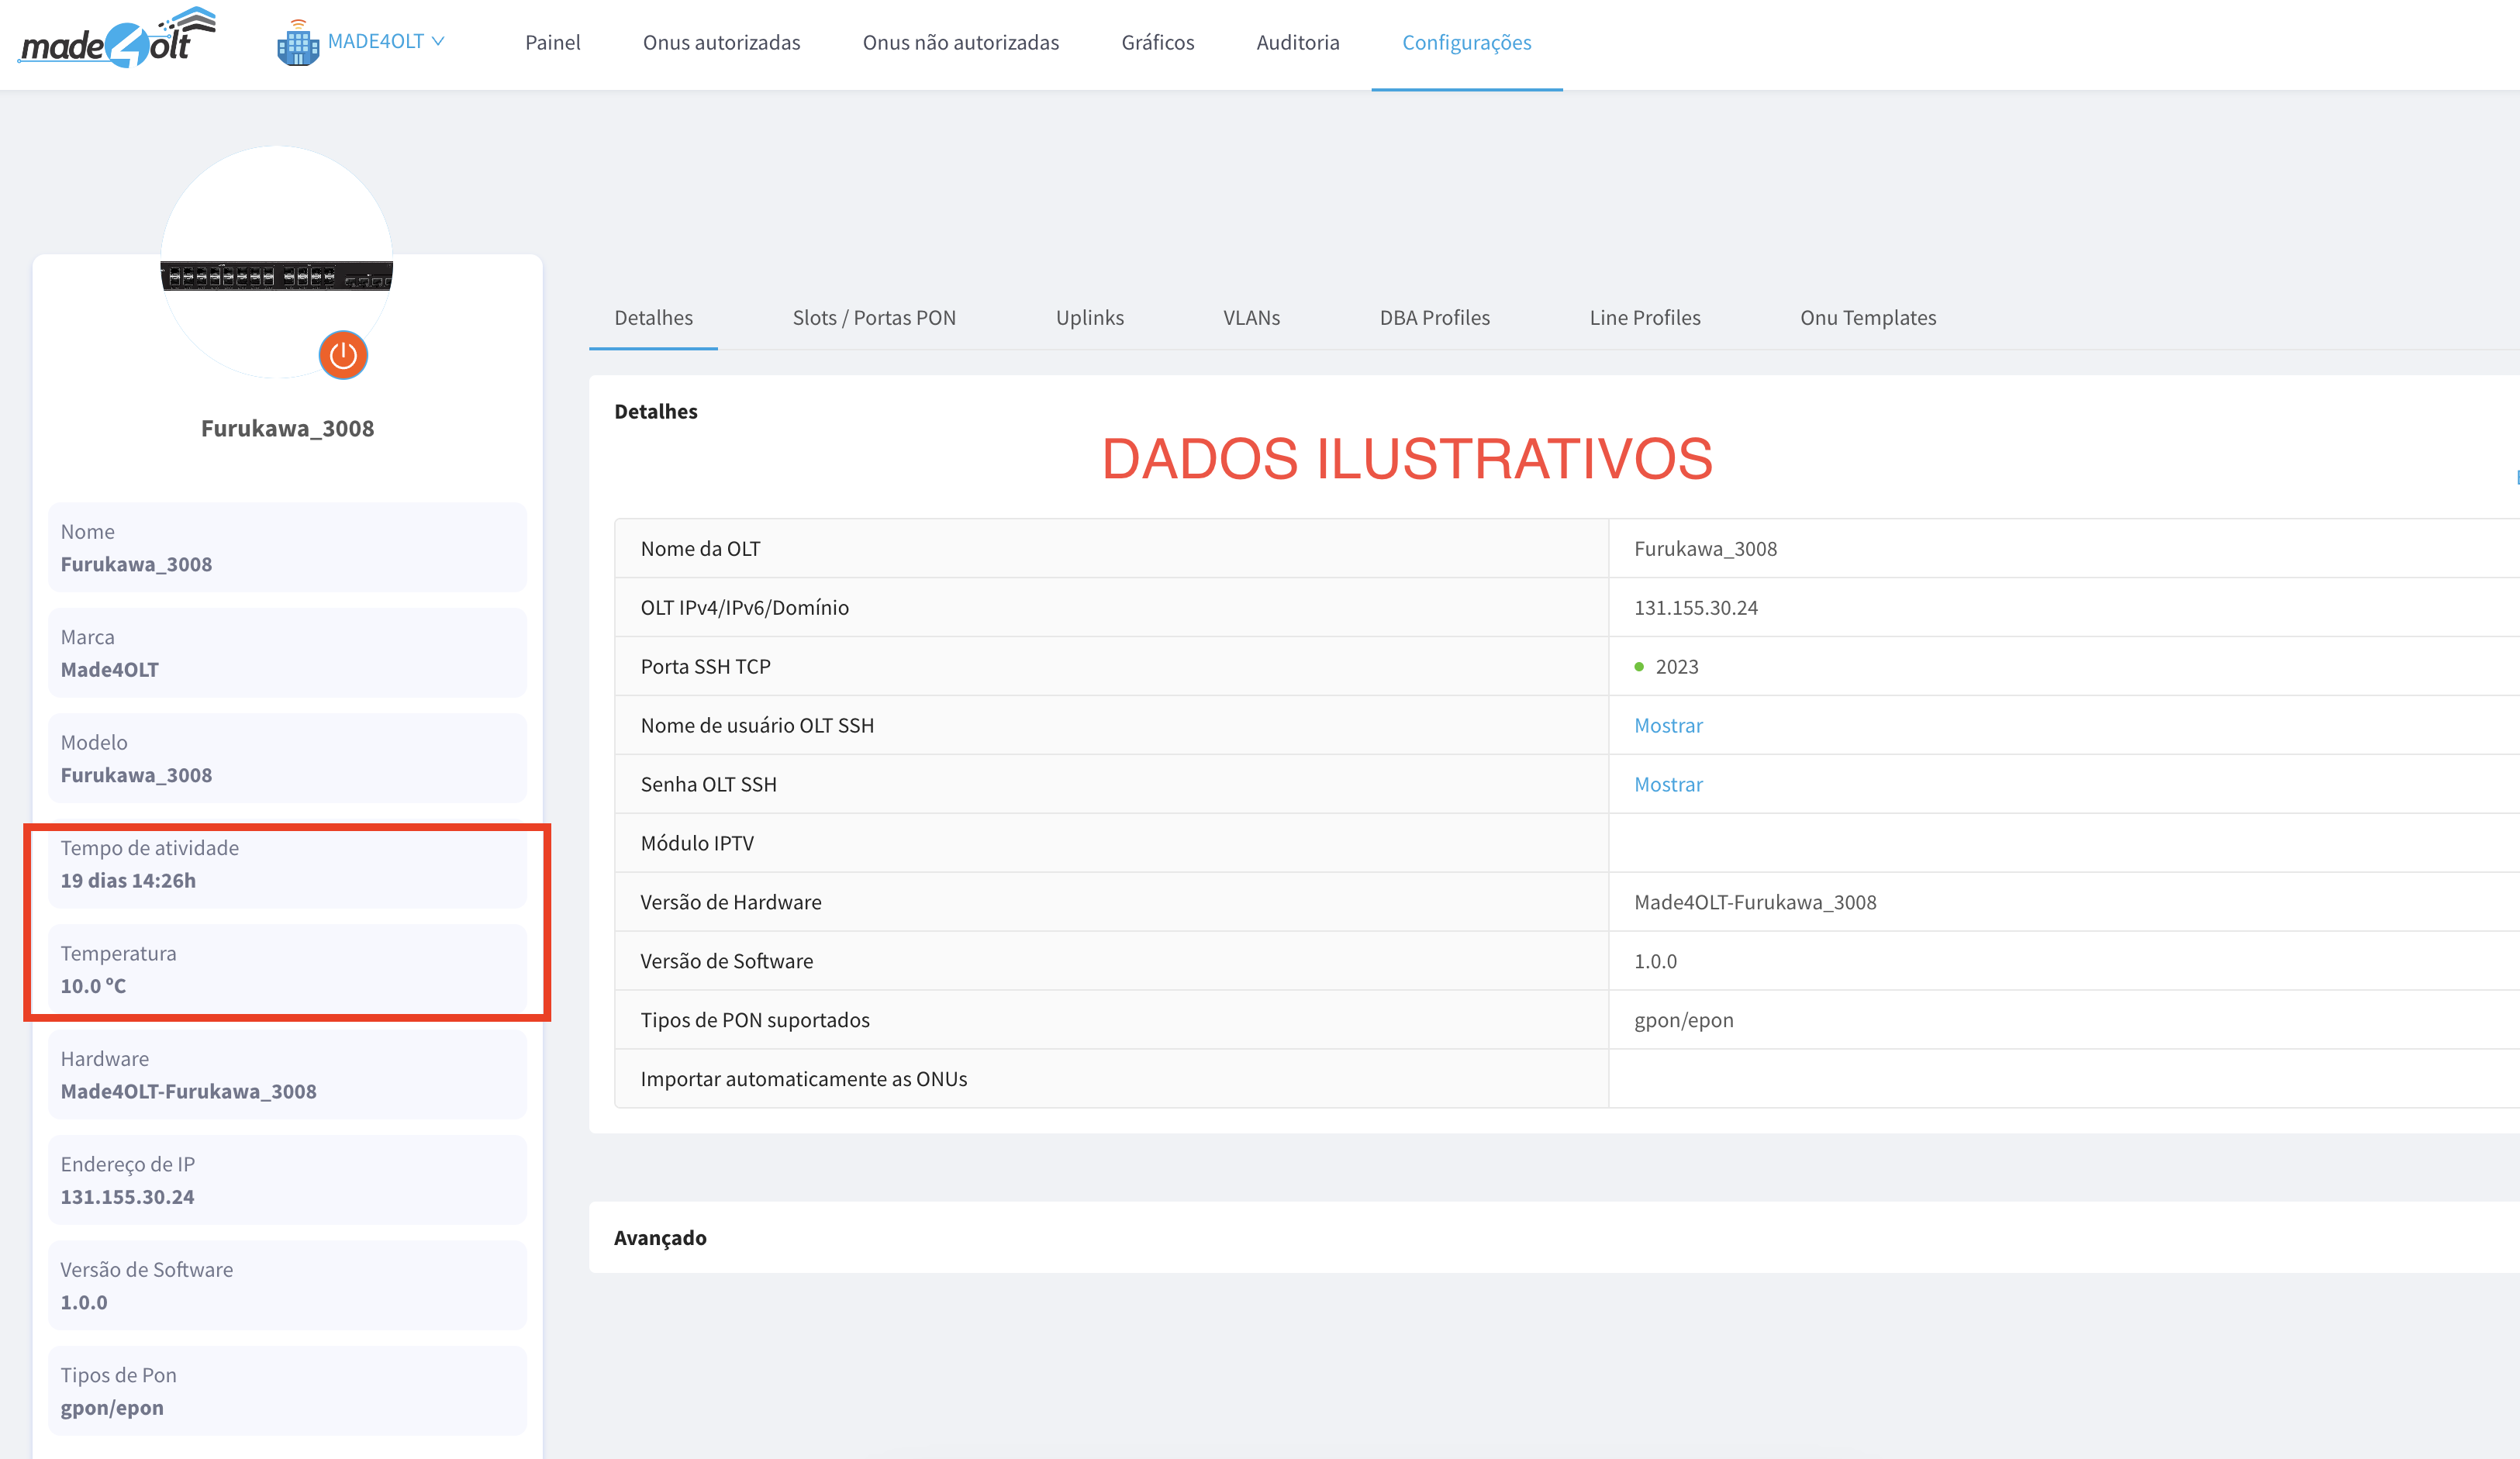Click the orange power button icon
Viewport: 2520px width, 1459px height.
click(343, 355)
